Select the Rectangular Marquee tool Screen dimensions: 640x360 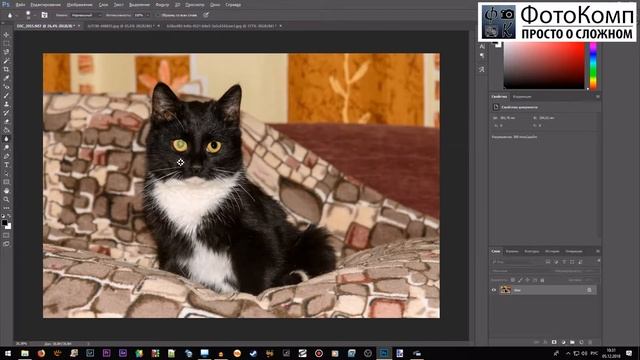(6, 43)
